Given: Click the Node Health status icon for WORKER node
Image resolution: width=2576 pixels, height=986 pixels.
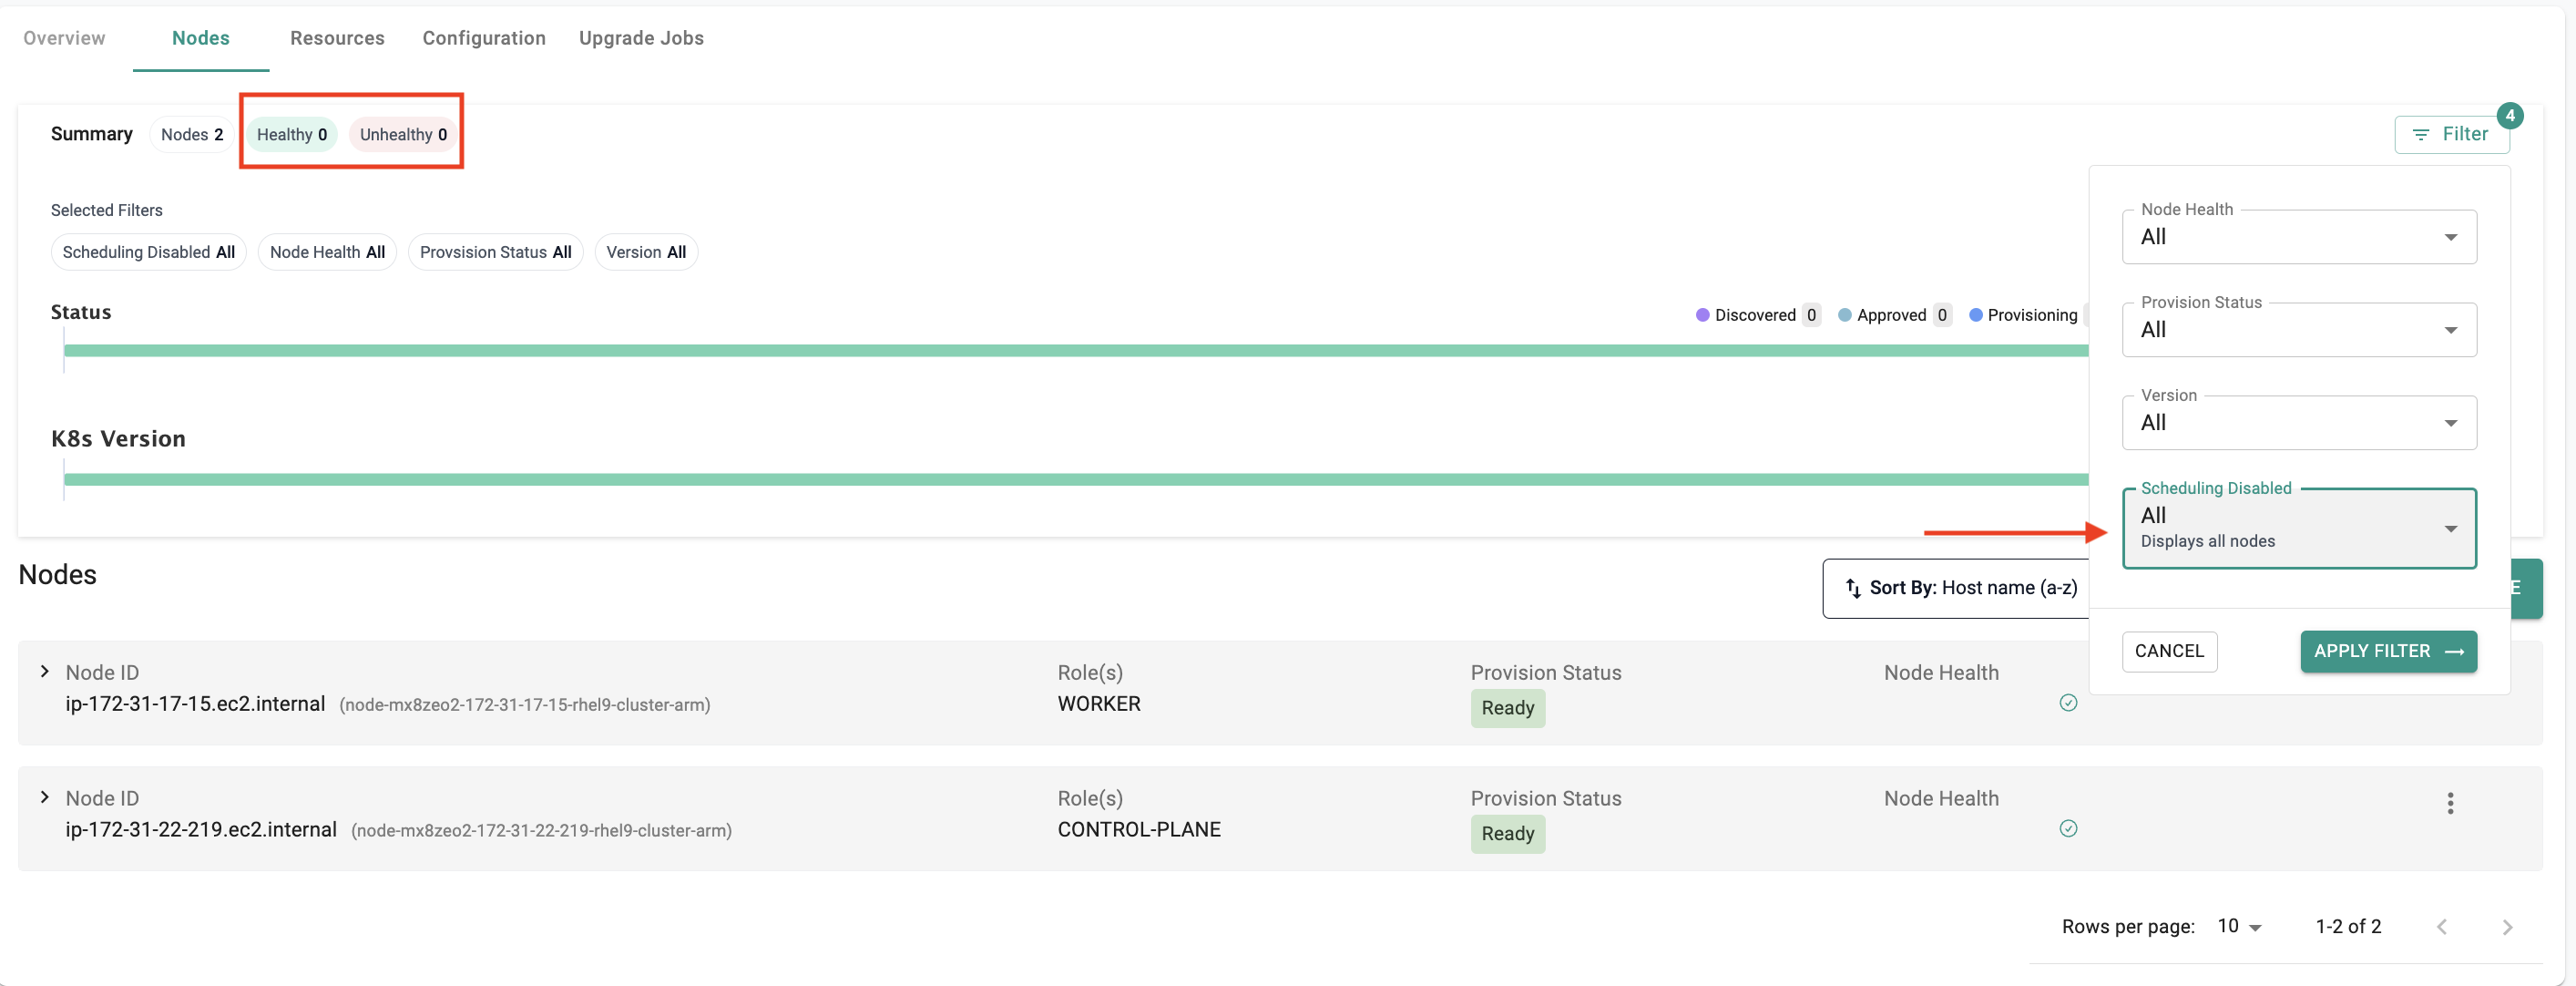Looking at the screenshot, I should tap(2069, 704).
